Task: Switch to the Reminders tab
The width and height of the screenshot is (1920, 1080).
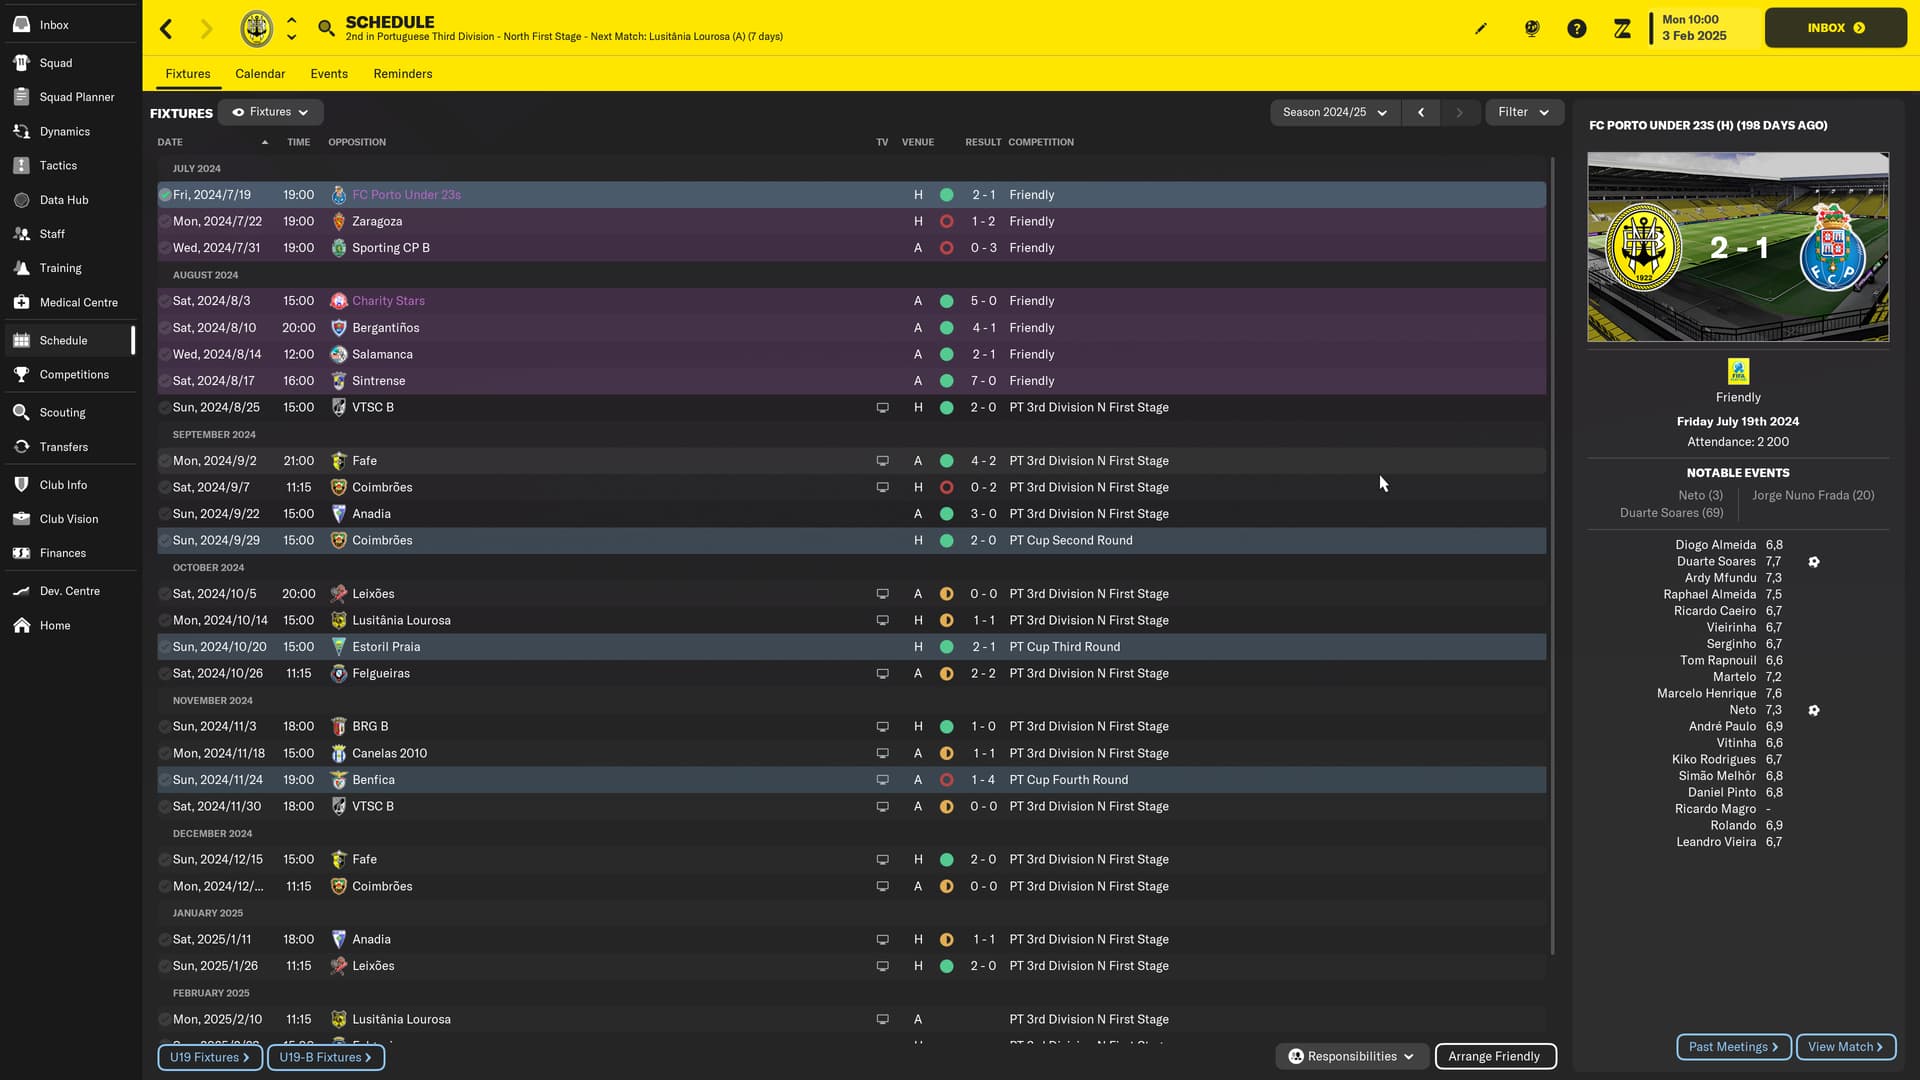Action: (403, 74)
